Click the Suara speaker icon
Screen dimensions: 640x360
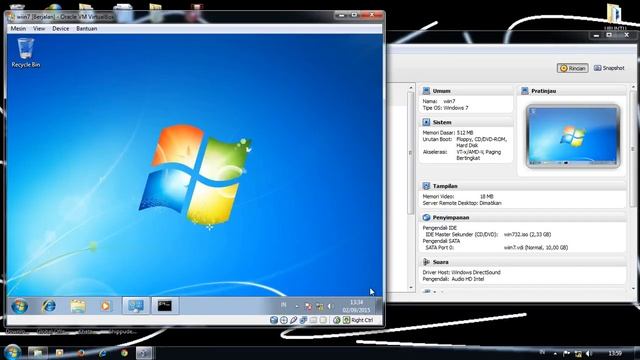coord(426,262)
